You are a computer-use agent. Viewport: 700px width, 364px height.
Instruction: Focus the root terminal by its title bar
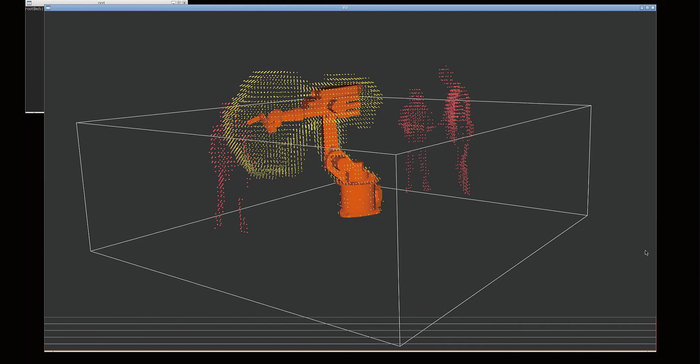pyautogui.click(x=102, y=2)
